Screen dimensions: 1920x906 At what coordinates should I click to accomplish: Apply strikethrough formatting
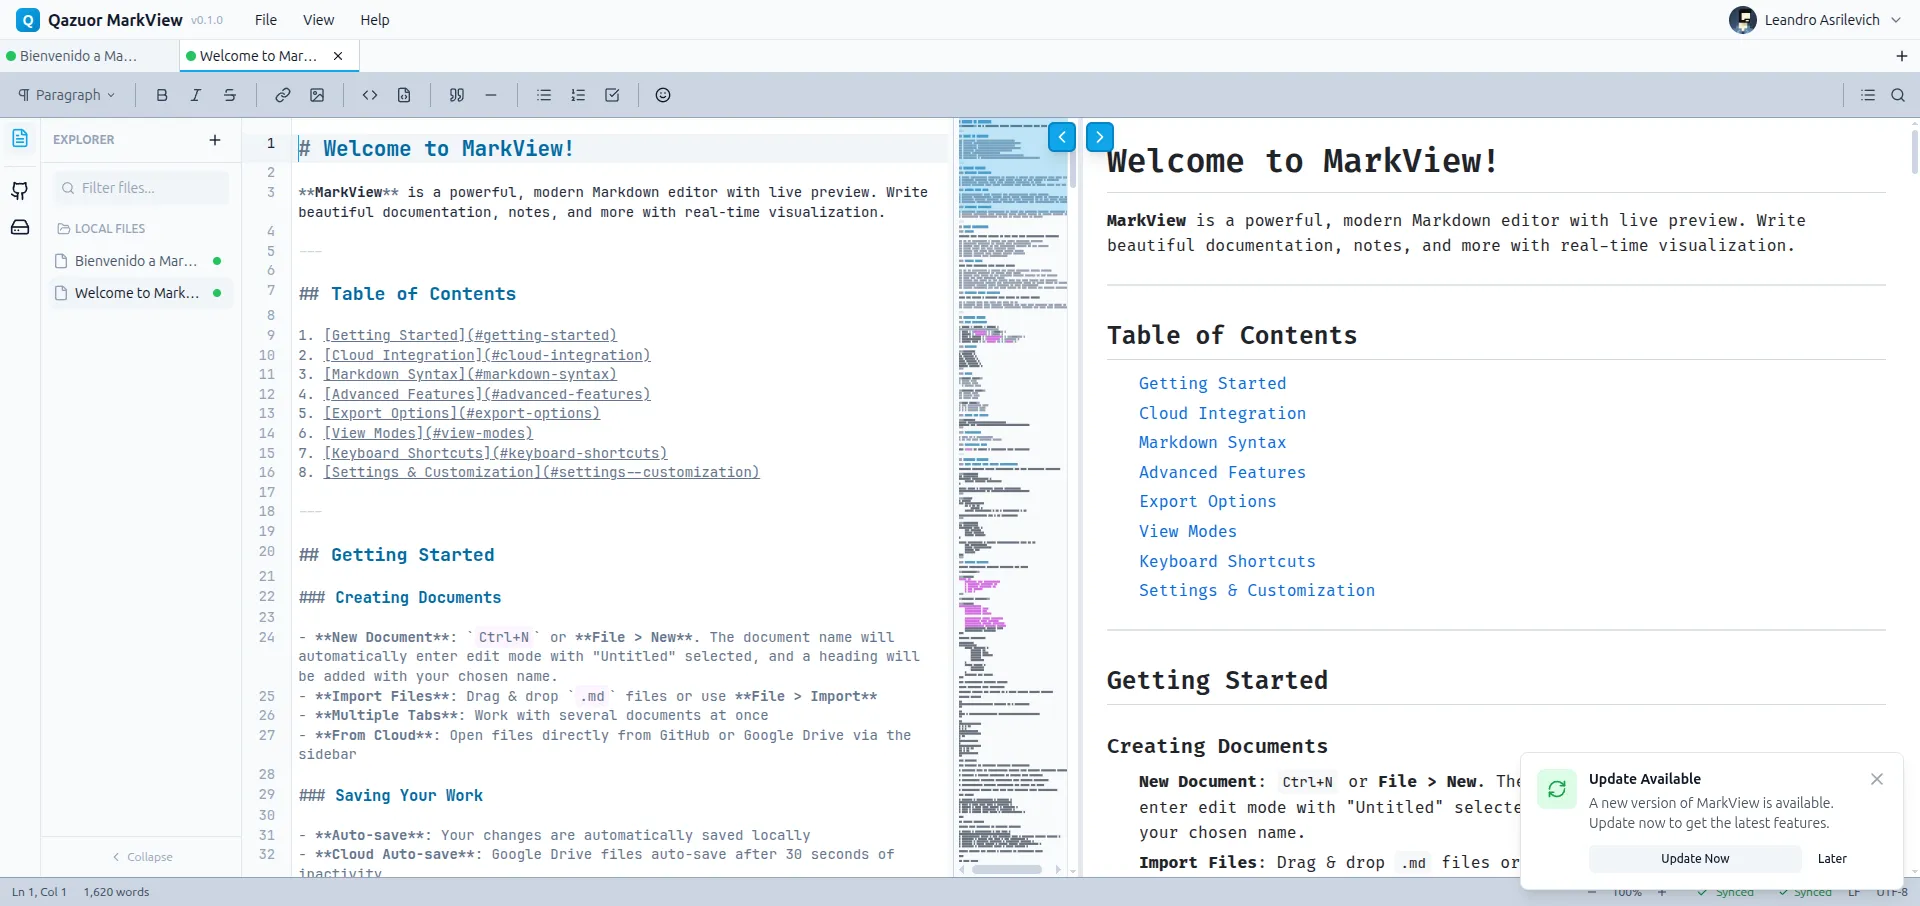tap(230, 95)
